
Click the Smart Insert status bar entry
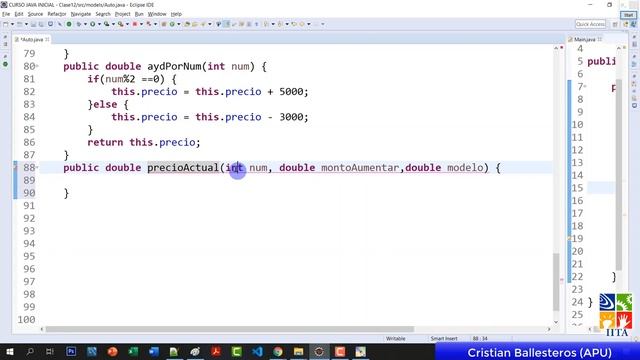point(444,338)
